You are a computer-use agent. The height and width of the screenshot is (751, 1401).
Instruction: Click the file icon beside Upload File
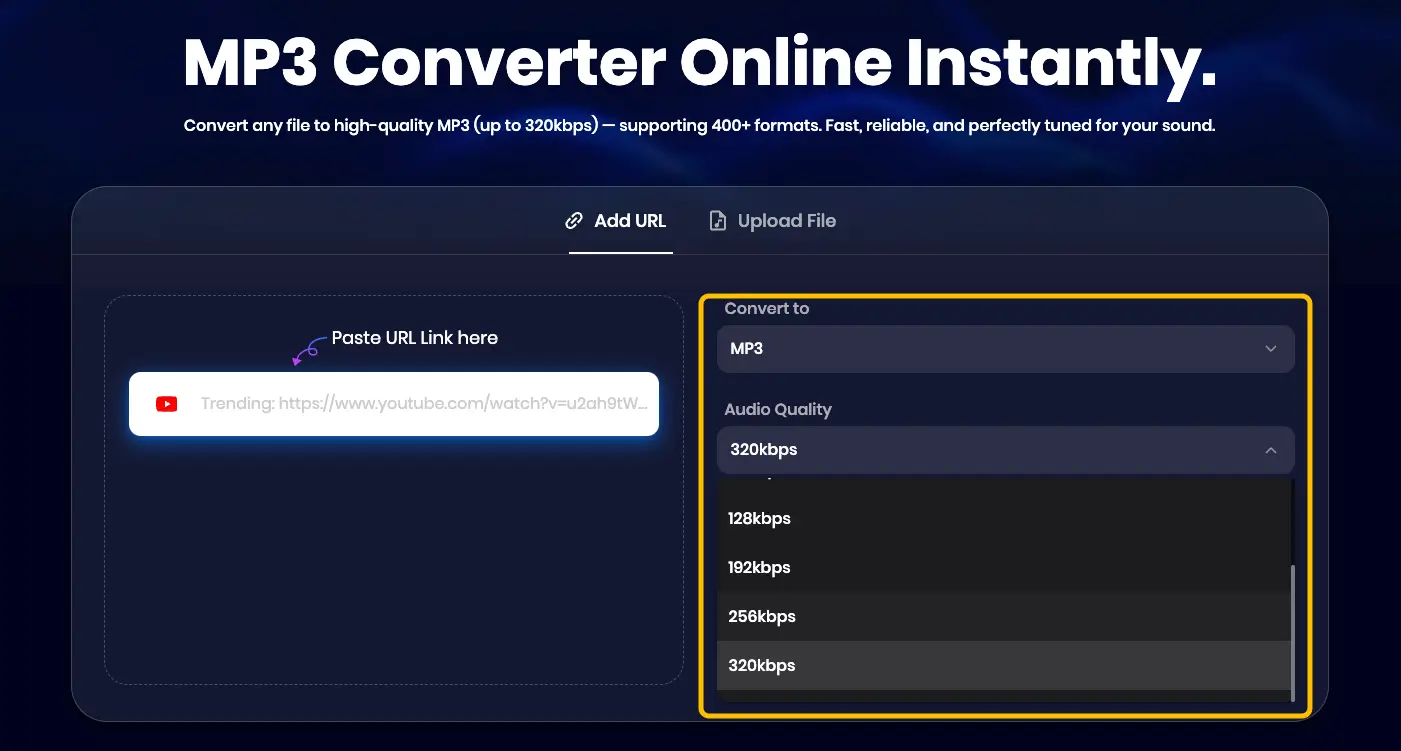tap(717, 221)
